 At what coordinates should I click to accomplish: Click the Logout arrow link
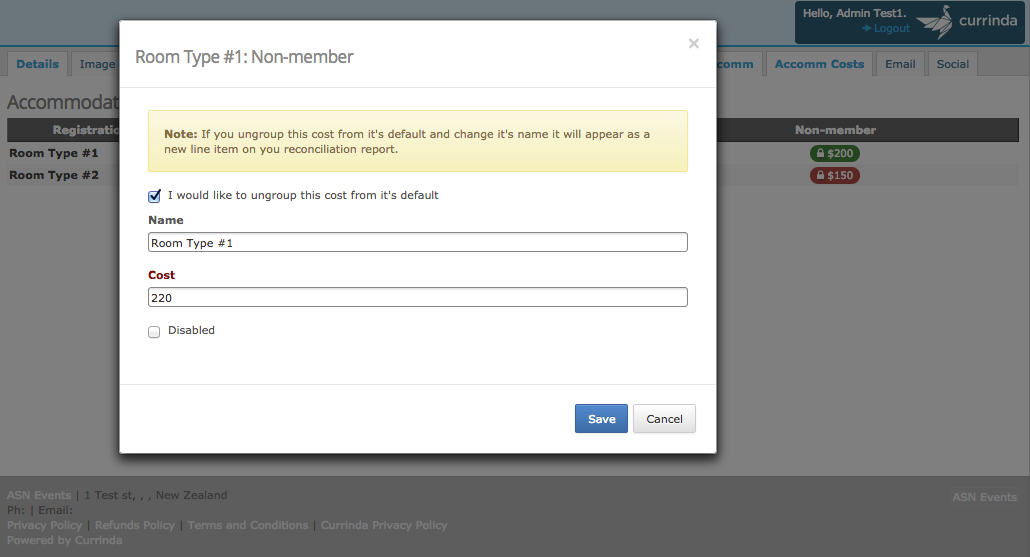[x=885, y=28]
